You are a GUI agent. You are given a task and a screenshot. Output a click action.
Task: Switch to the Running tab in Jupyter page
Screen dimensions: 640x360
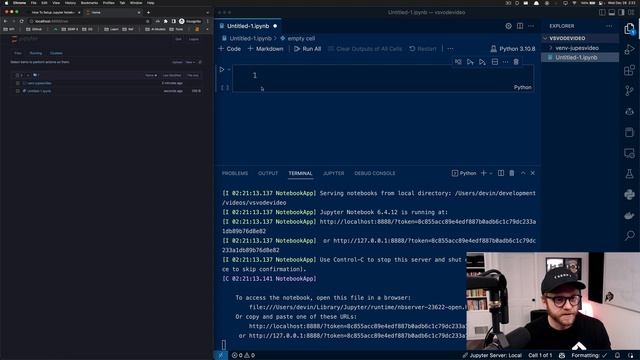[36, 53]
